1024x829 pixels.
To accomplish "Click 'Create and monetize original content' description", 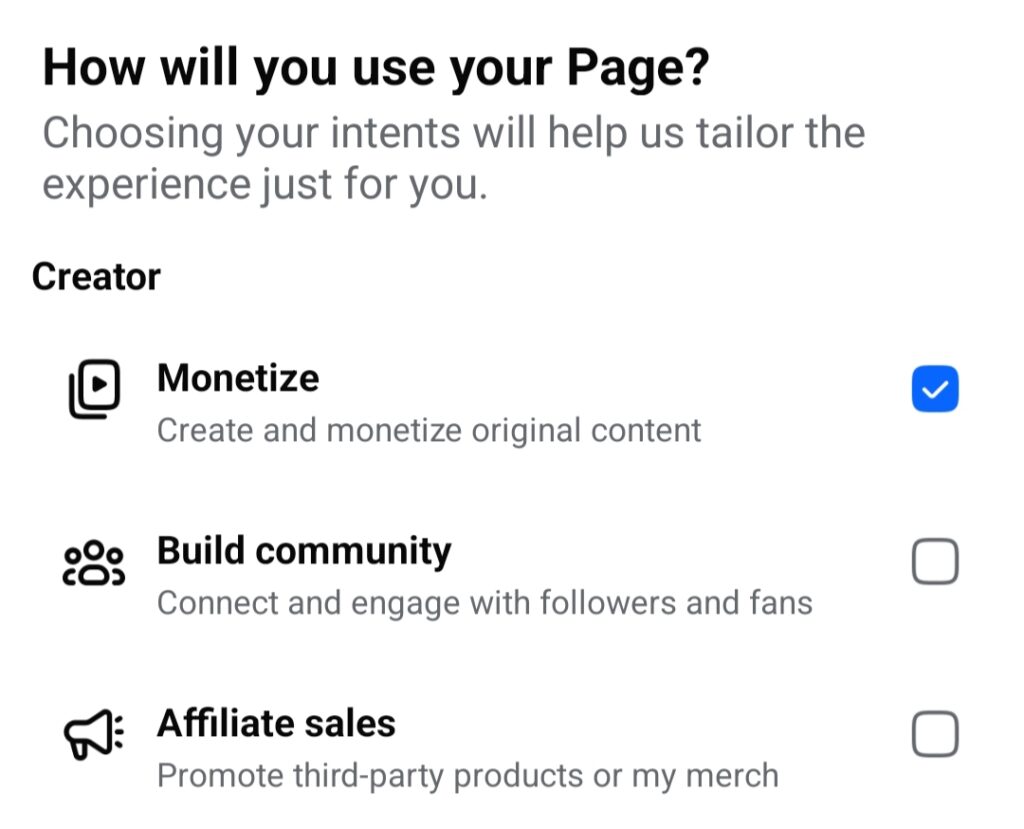I will [428, 430].
